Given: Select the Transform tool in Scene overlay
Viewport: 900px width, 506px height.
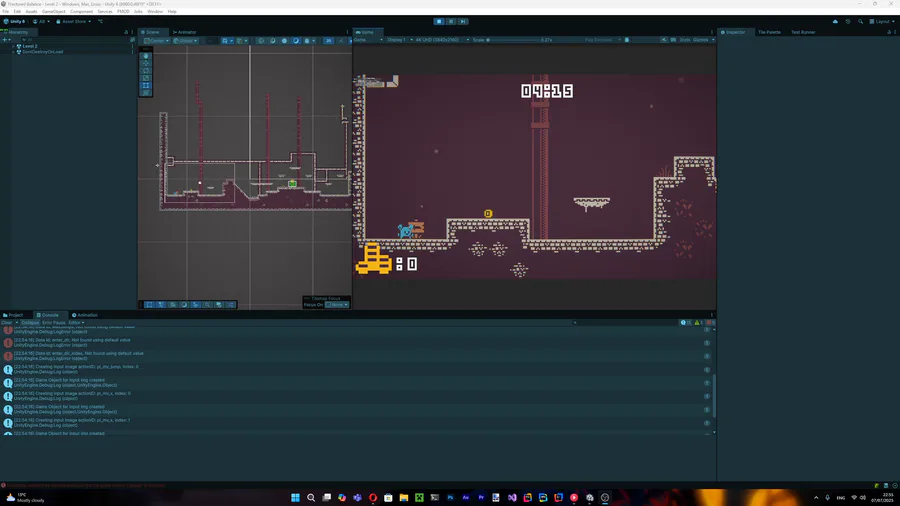Looking at the screenshot, I should coord(146,93).
